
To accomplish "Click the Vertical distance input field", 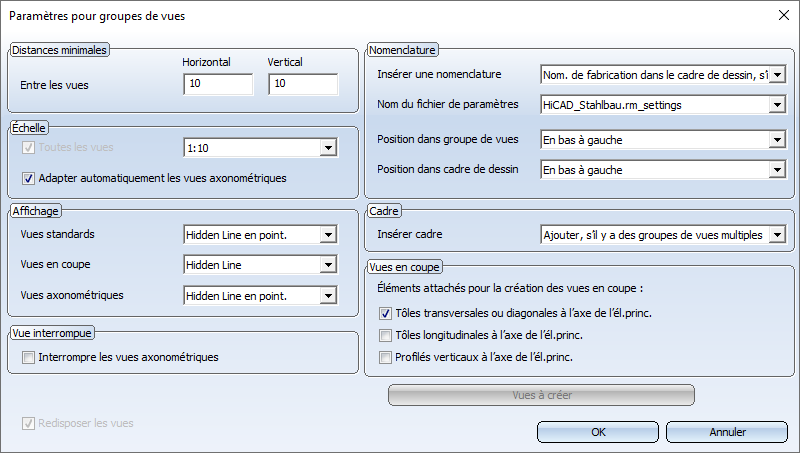I will [x=303, y=84].
